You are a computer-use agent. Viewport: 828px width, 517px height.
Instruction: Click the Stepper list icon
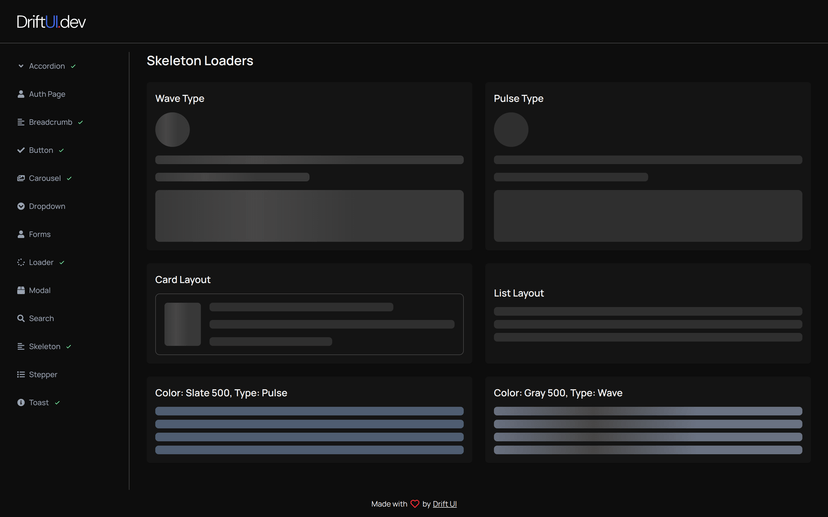21,374
